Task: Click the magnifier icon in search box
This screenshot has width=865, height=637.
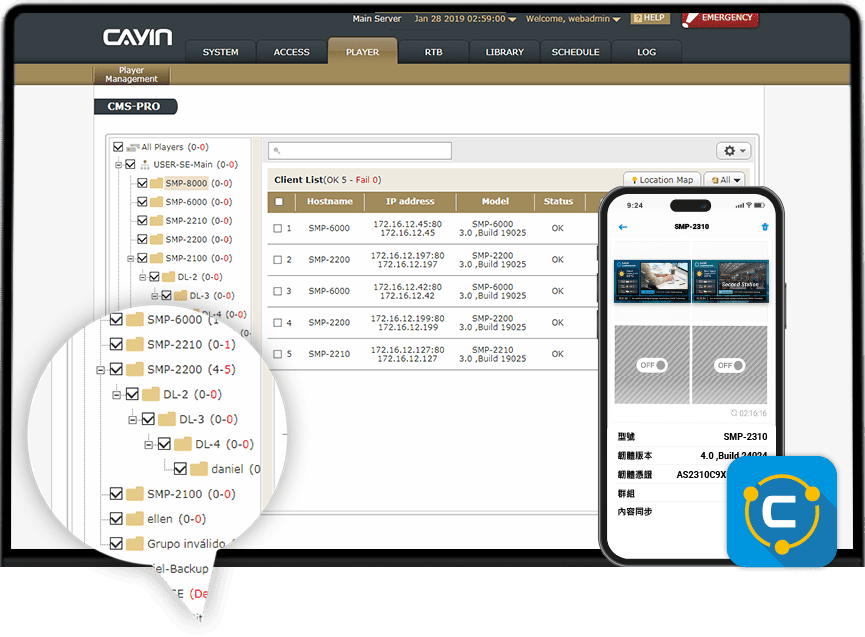Action: [277, 151]
